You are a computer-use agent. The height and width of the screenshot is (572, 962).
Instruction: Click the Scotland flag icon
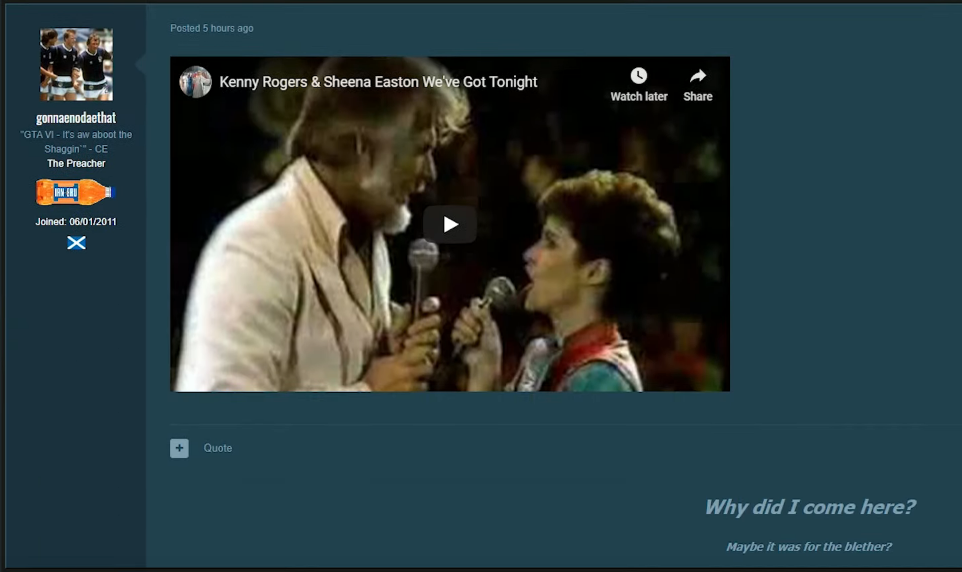coord(76,243)
